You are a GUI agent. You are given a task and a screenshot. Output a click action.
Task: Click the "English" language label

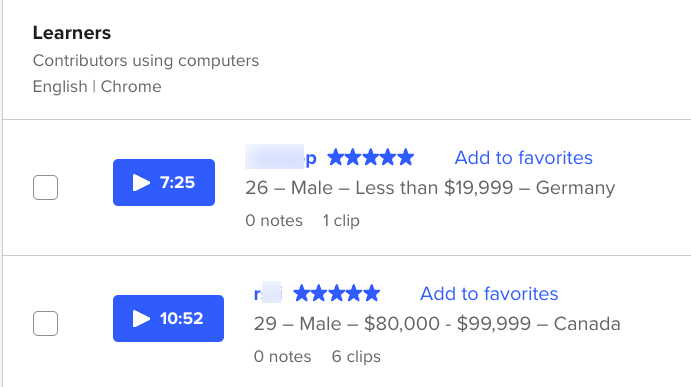60,86
